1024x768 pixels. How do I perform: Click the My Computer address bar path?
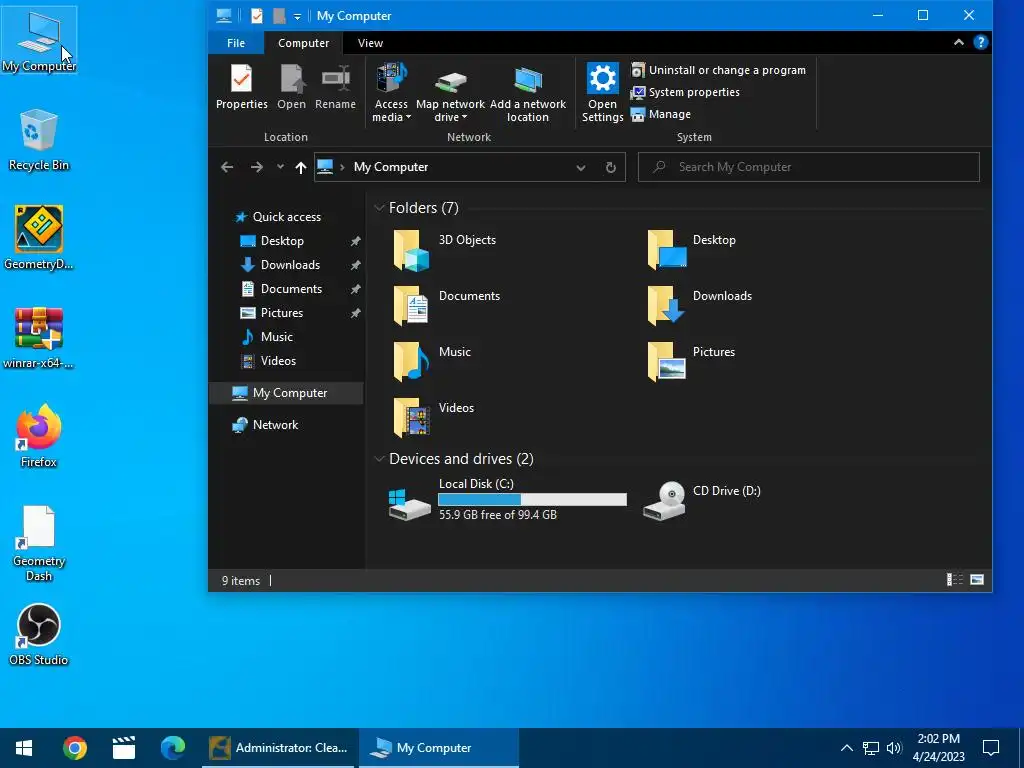pos(391,167)
